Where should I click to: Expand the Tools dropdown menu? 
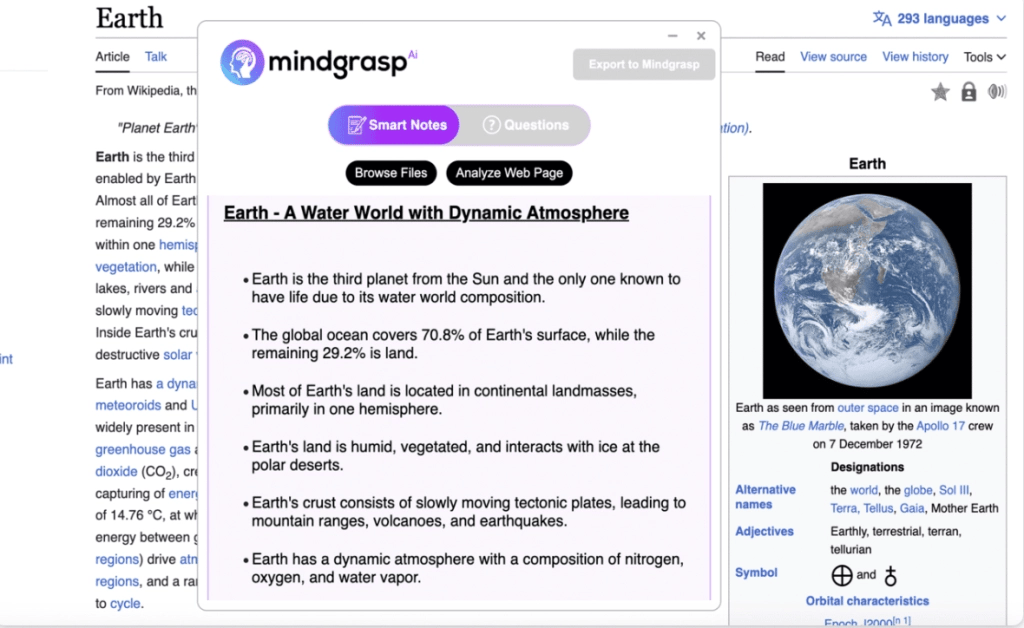(x=984, y=57)
